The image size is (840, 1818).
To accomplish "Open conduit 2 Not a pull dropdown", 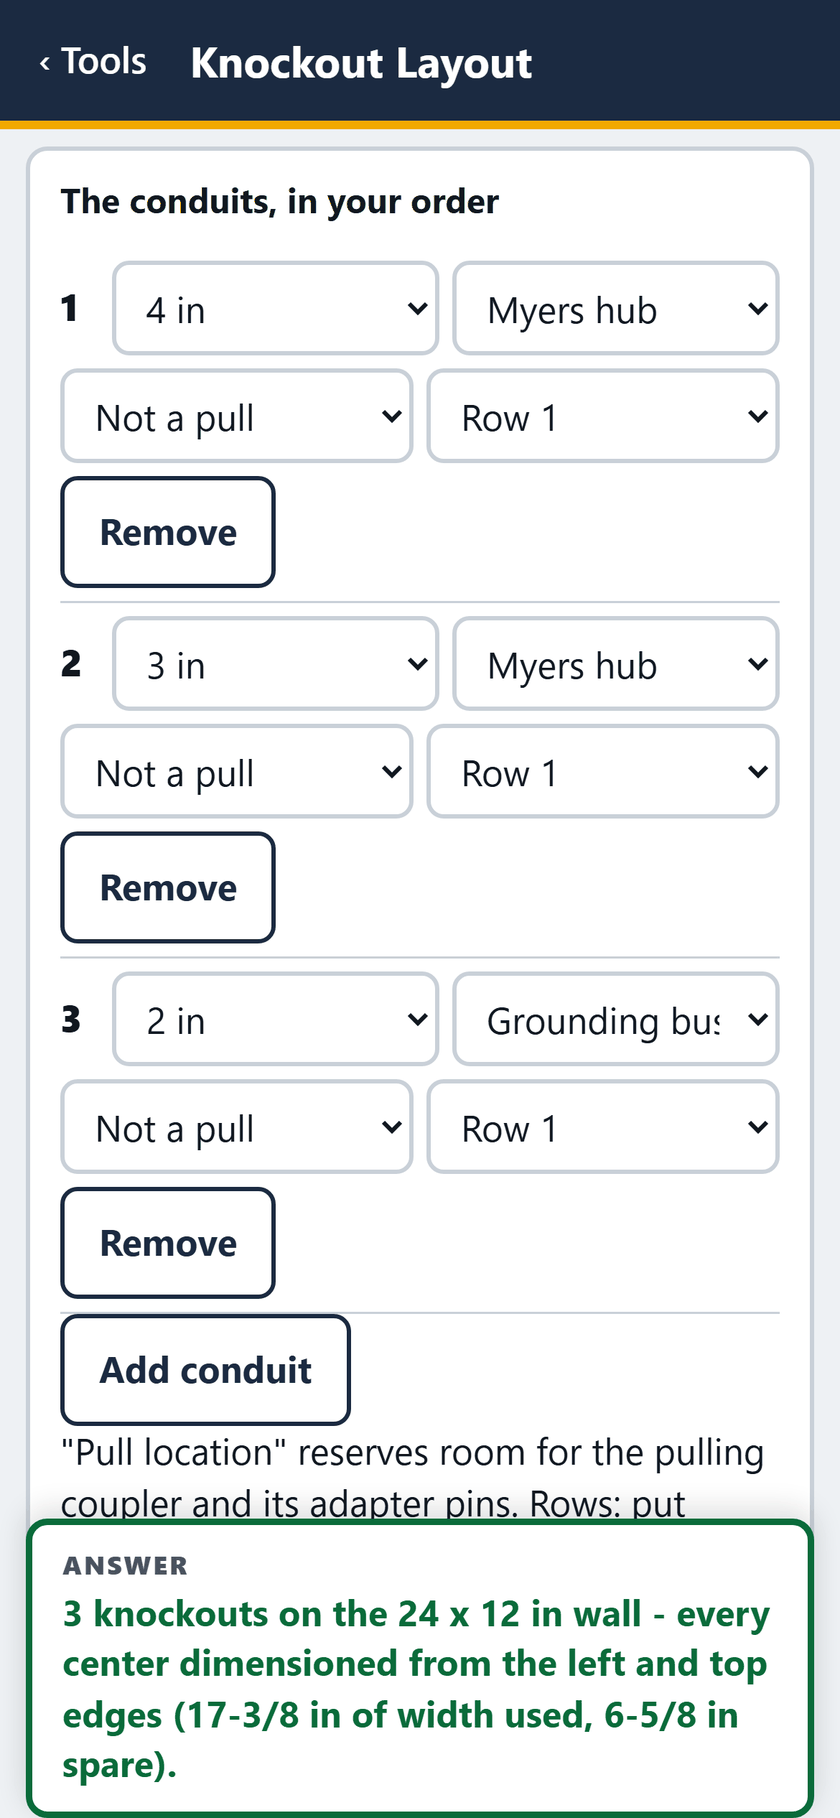I will [237, 772].
